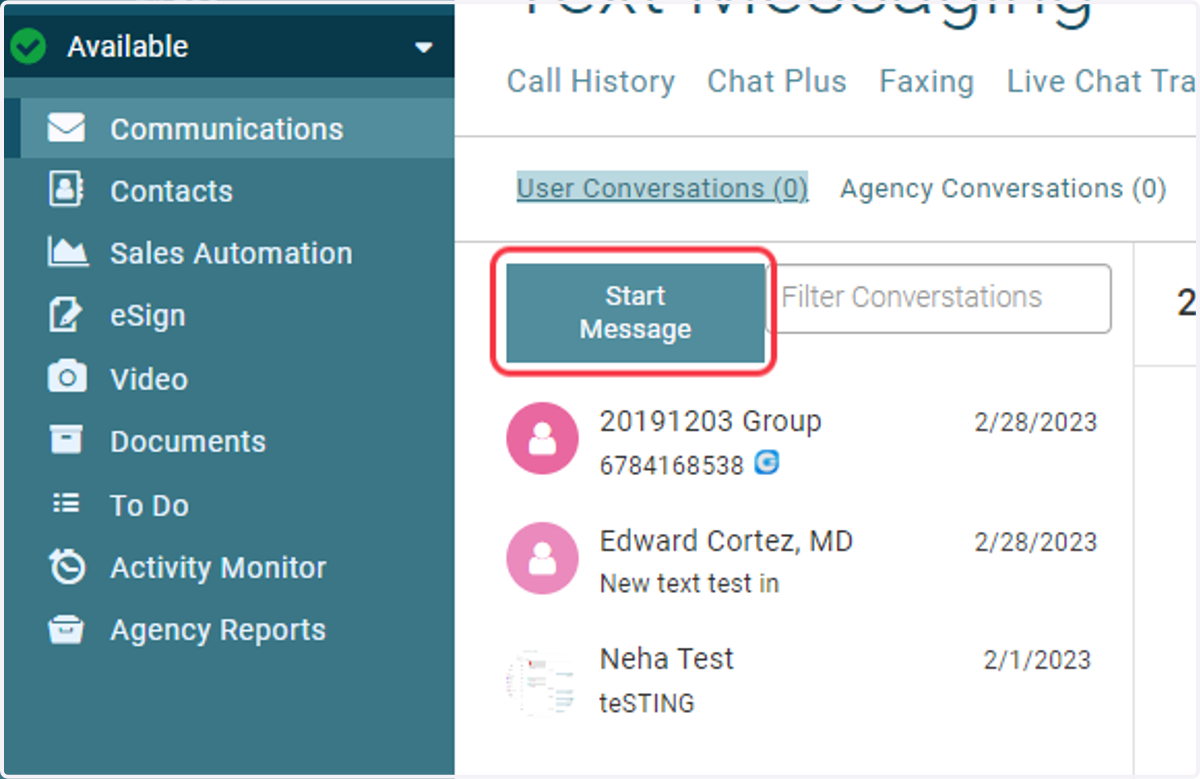Click the 20191203 Group avatar icon
This screenshot has width=1200, height=779.
[542, 438]
